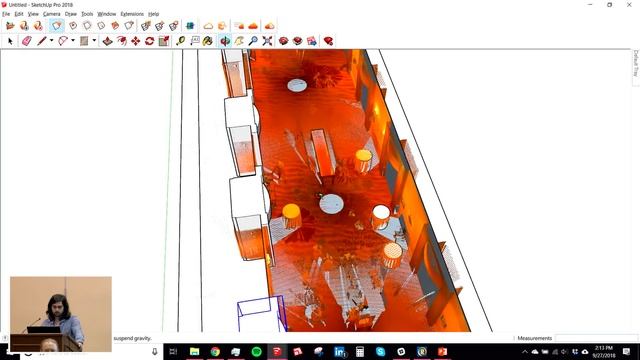Open Skype from the taskbar
This screenshot has width=640, height=360.
tap(380, 351)
